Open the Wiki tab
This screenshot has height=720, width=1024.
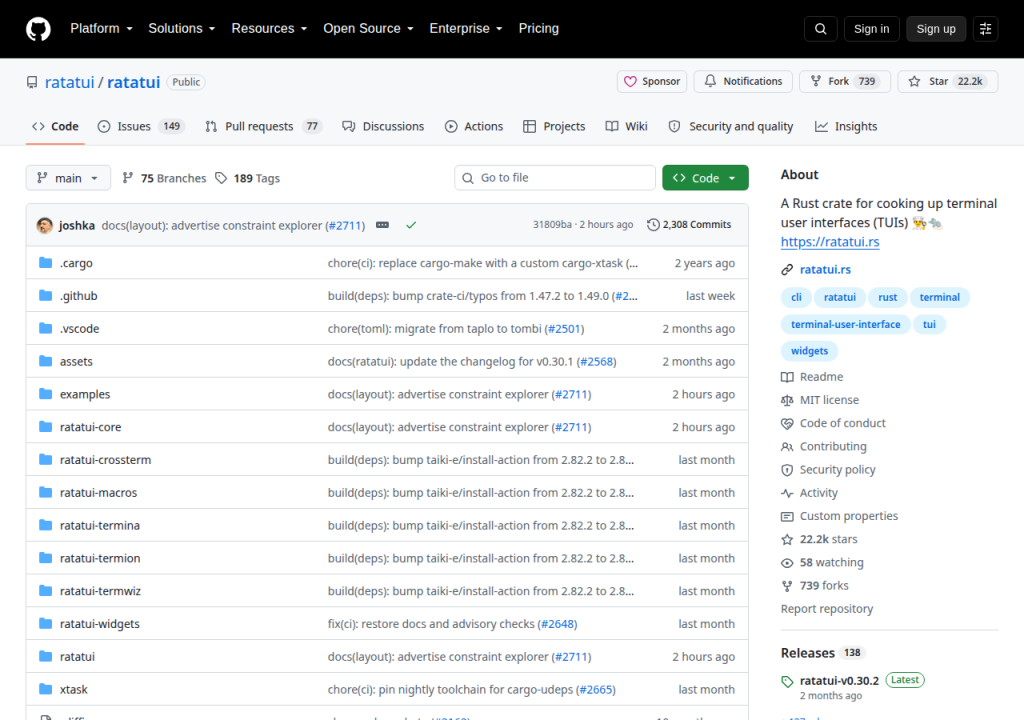[626, 126]
